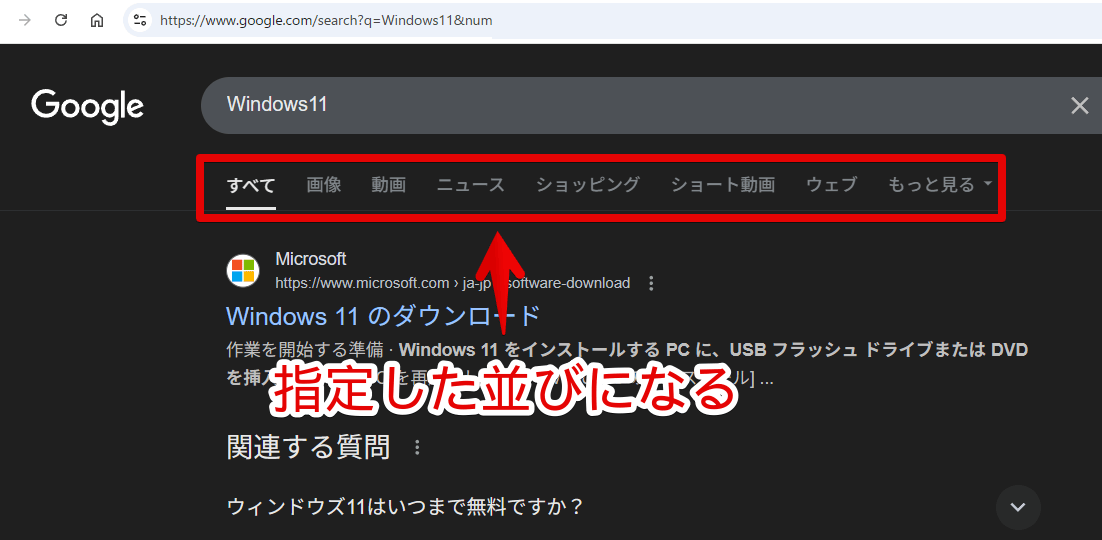Switch to the ウェブ tab
1102x540 pixels.
point(831,185)
